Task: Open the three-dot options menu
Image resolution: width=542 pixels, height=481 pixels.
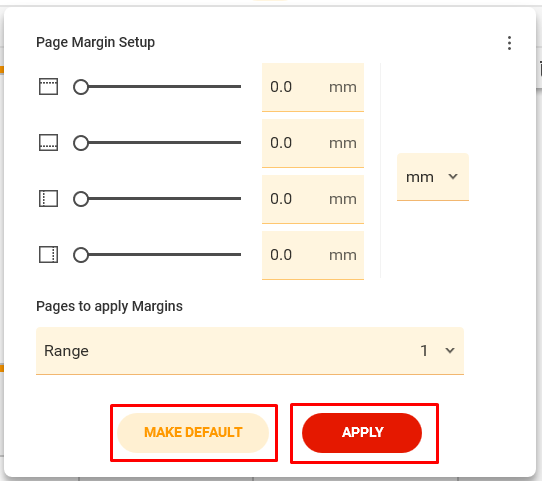Action: (509, 43)
